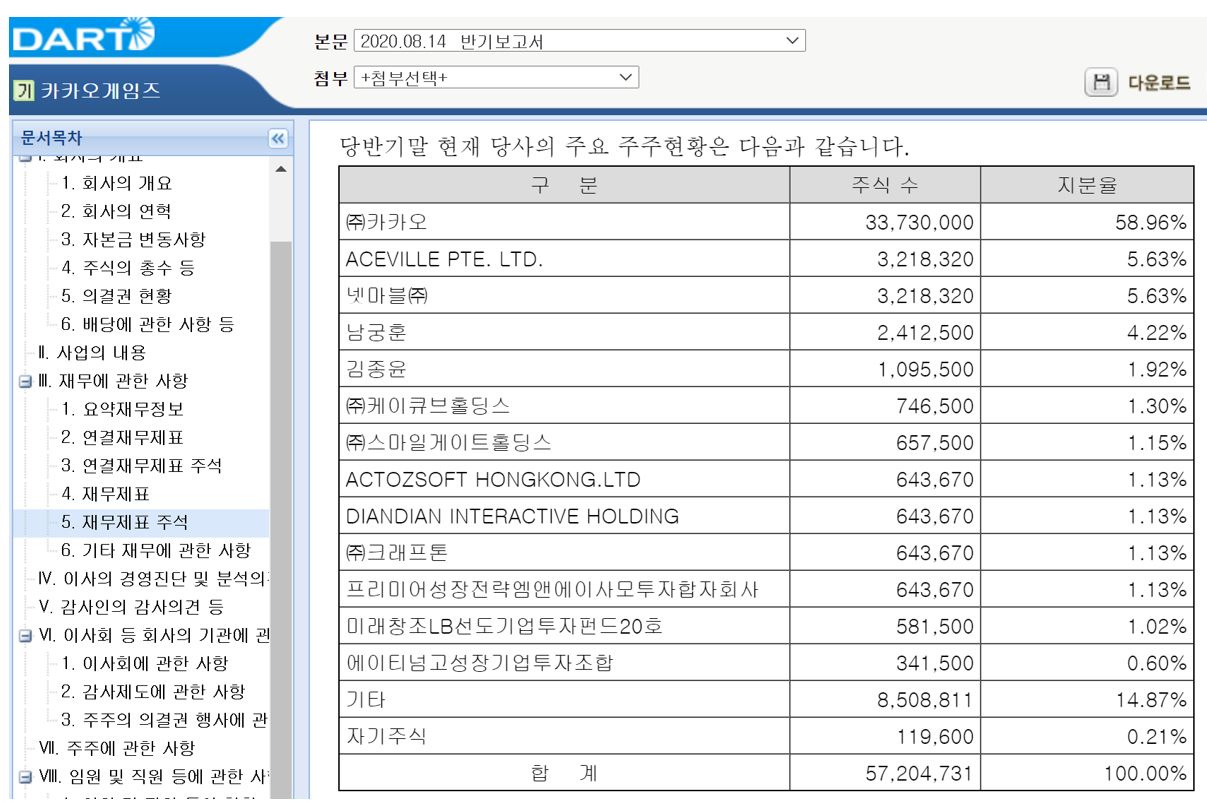Open 3. 주주의 의결권 행사에 관한 사항
Viewport: 1207px width, 803px height.
tap(165, 719)
